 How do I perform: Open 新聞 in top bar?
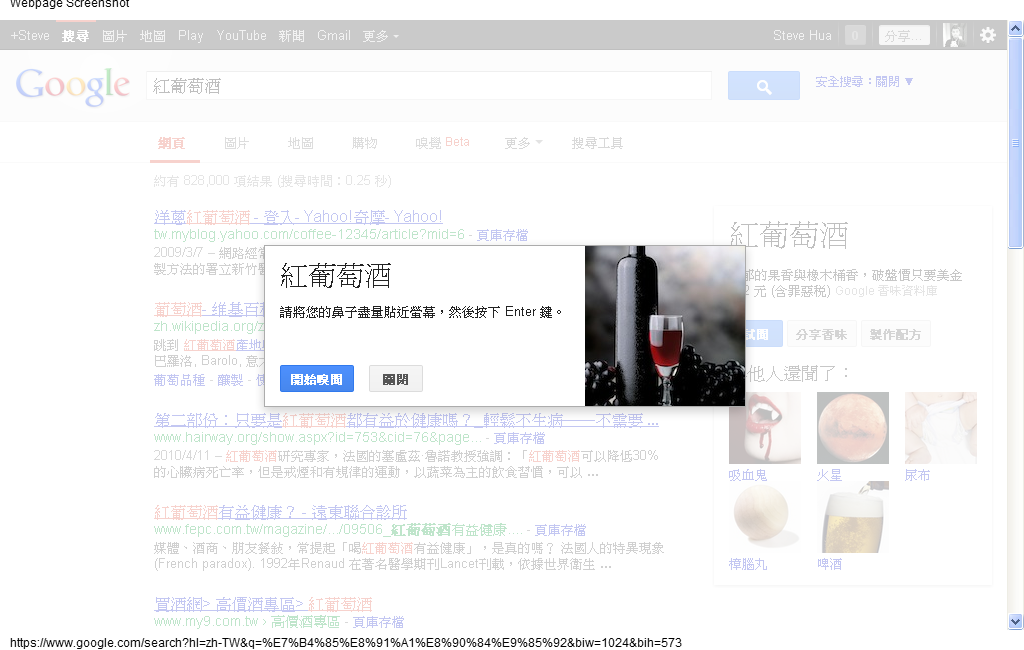(x=291, y=36)
